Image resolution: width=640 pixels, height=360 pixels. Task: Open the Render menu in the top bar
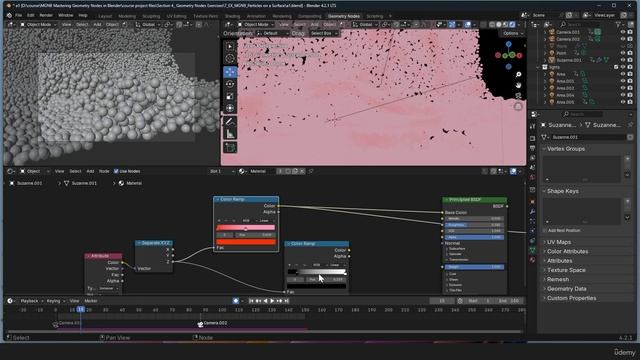[x=46, y=16]
